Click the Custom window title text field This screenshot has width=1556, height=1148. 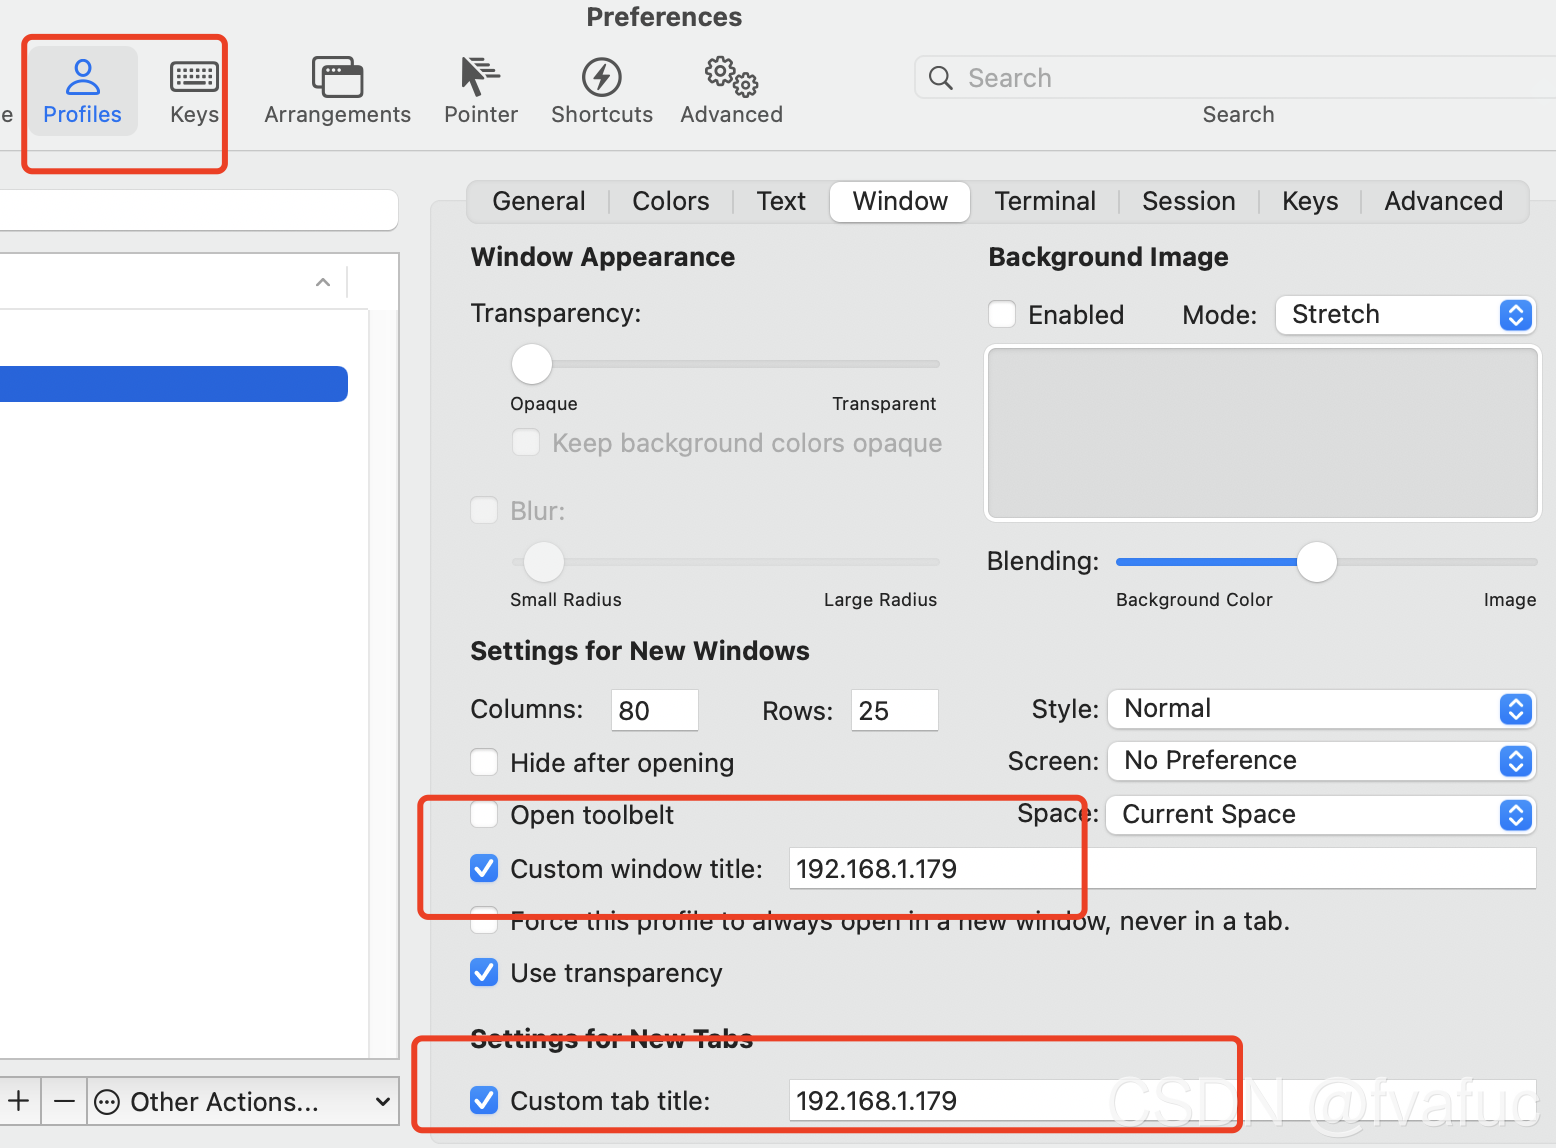[x=1163, y=868]
